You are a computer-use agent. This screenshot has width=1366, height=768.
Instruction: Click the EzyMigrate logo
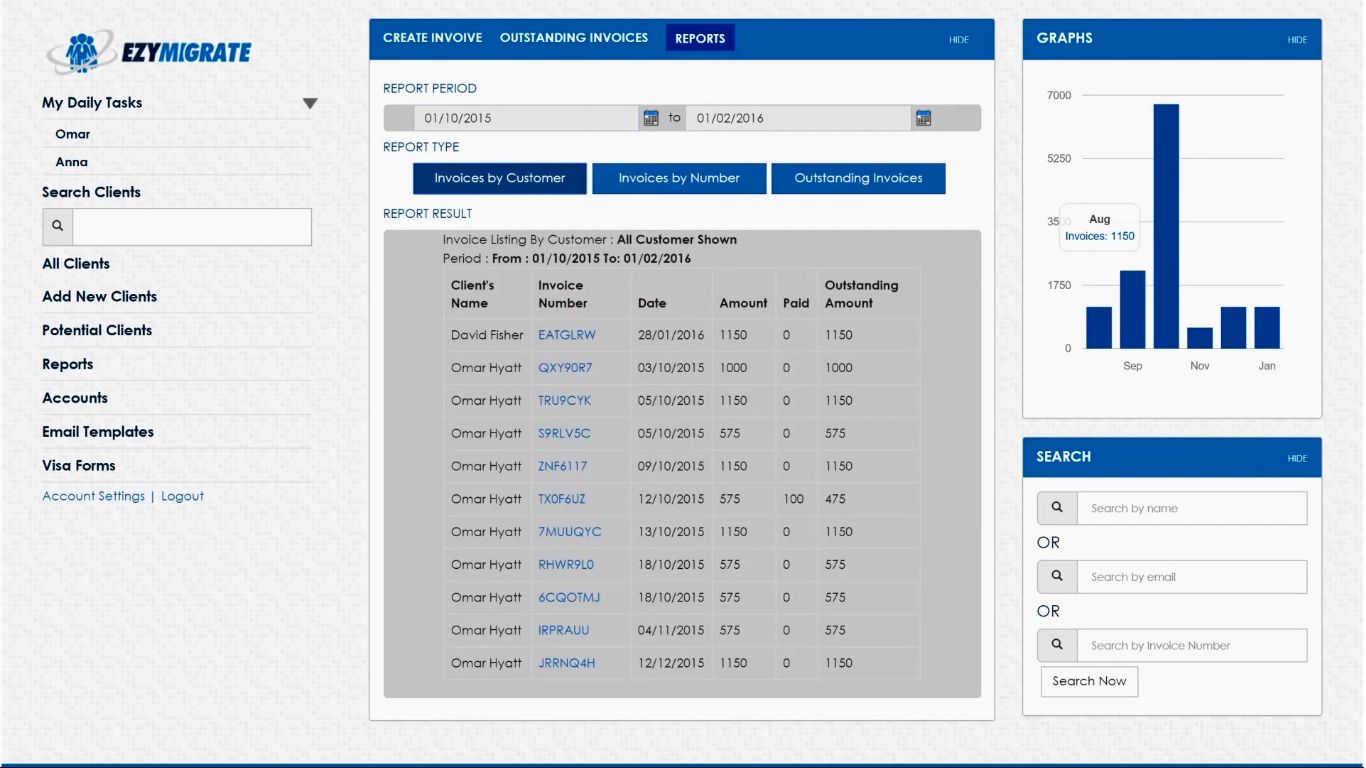click(x=149, y=52)
